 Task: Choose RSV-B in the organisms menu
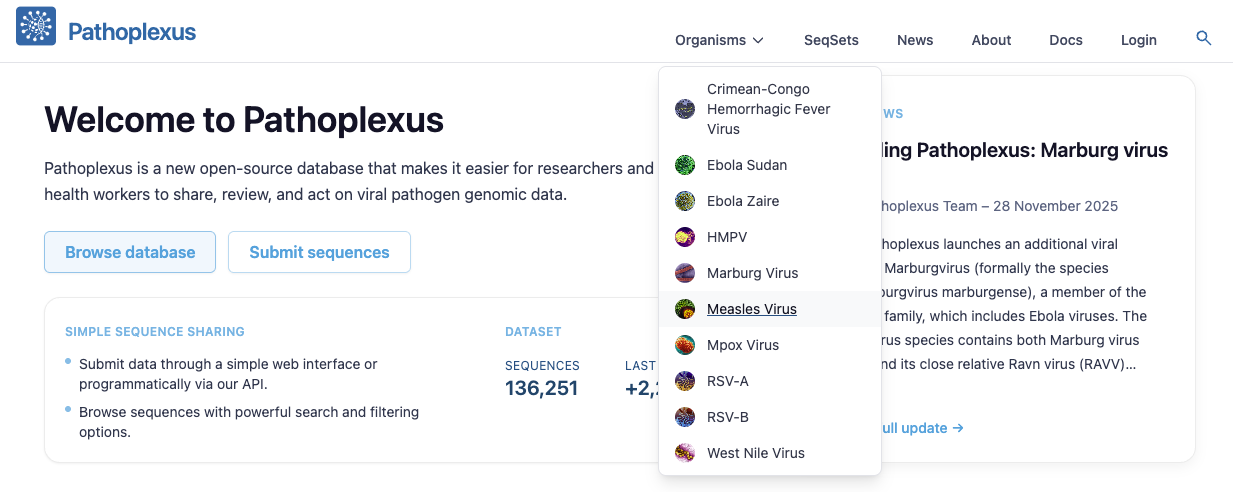(727, 417)
